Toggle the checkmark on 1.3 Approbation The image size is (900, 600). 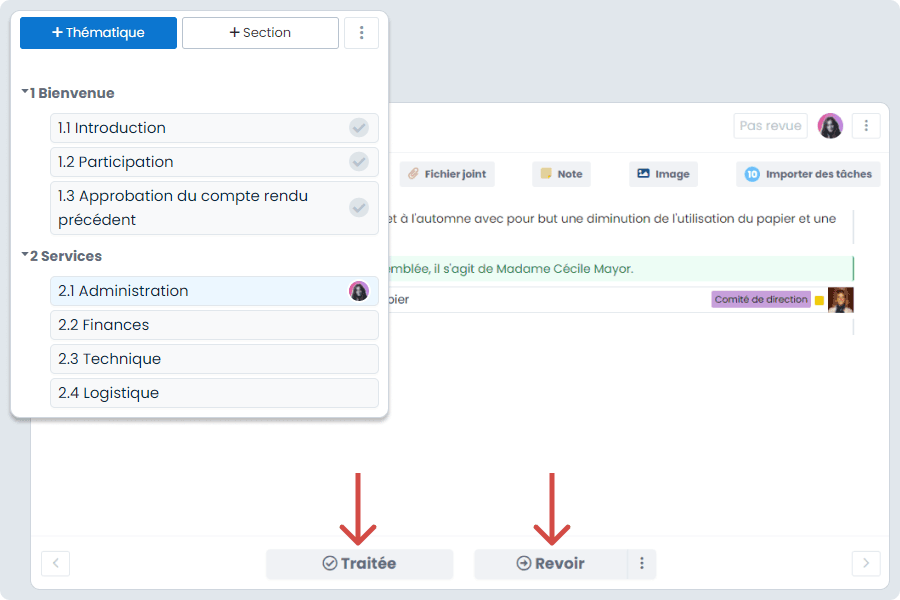pos(359,207)
